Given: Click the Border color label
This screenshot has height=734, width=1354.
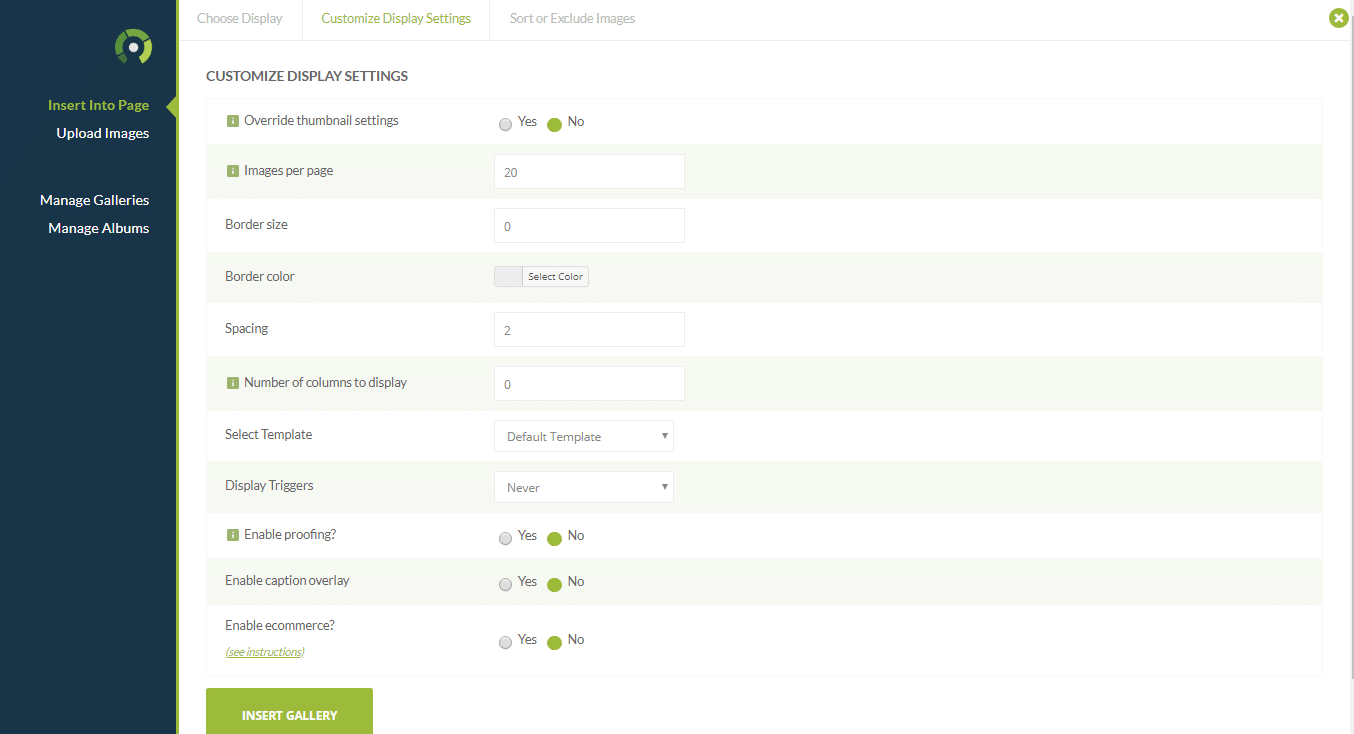Looking at the screenshot, I should pos(260,277).
